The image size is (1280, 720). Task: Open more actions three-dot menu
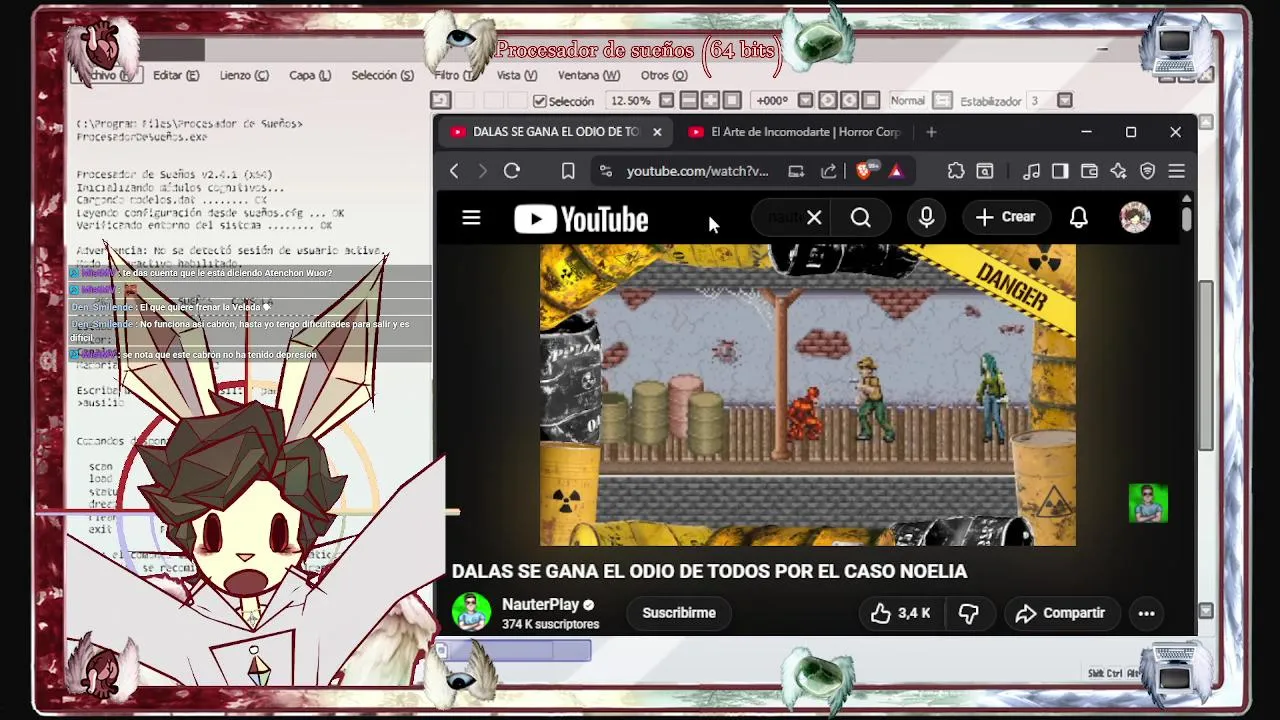(1146, 613)
